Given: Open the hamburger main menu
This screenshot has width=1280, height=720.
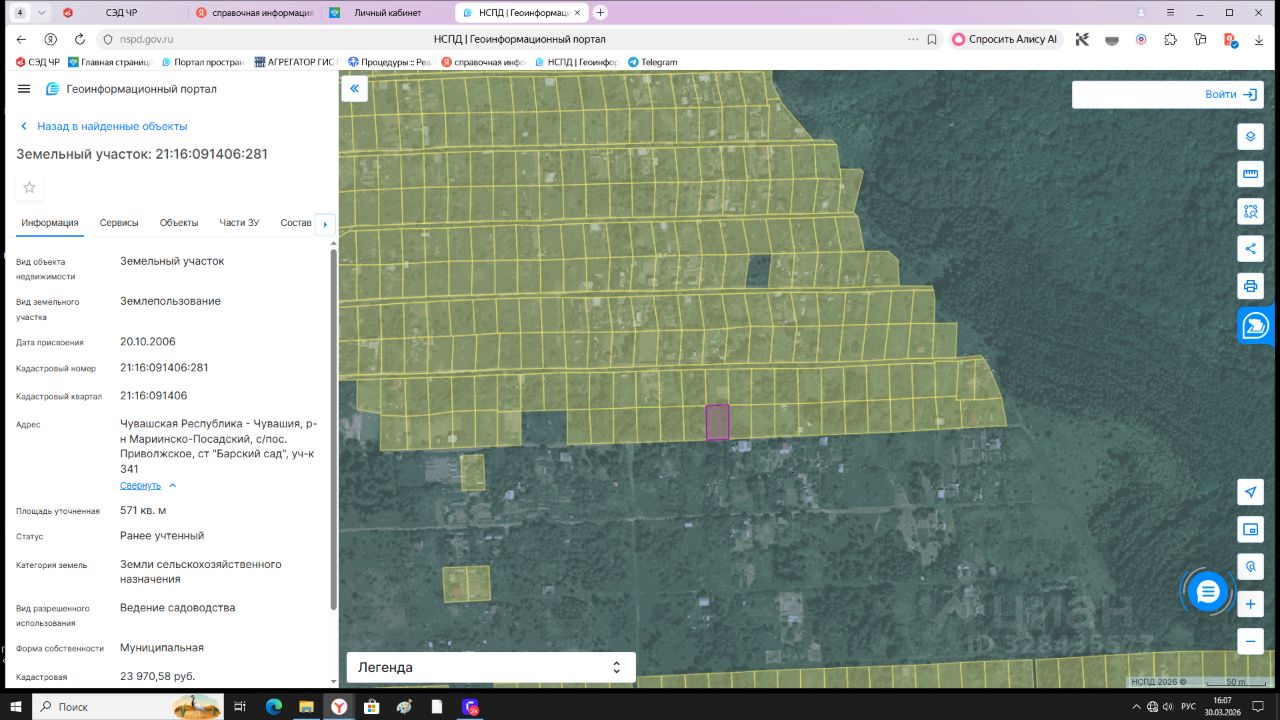Looking at the screenshot, I should point(24,89).
